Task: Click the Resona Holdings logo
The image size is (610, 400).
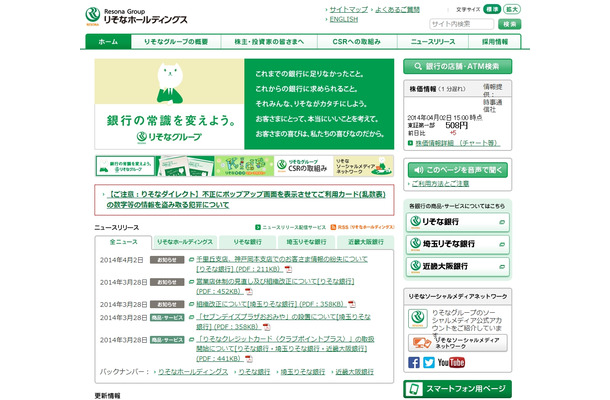Action: (136, 16)
